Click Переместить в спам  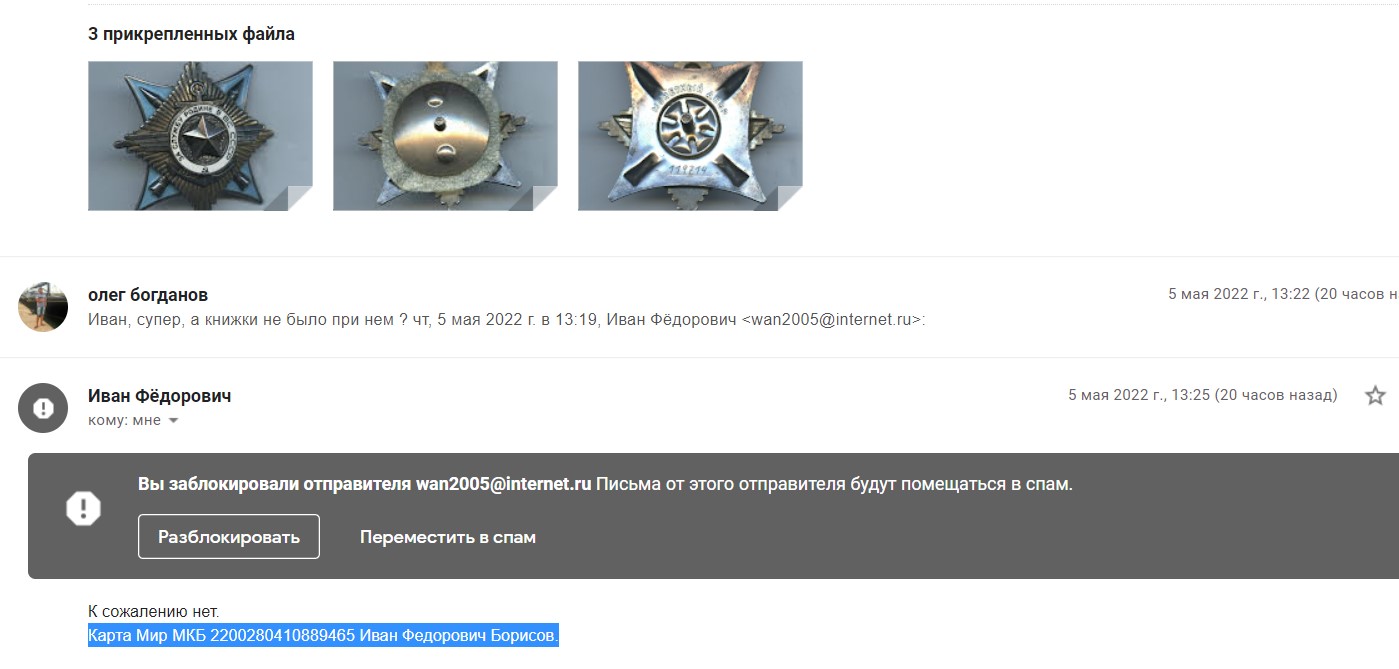point(448,537)
